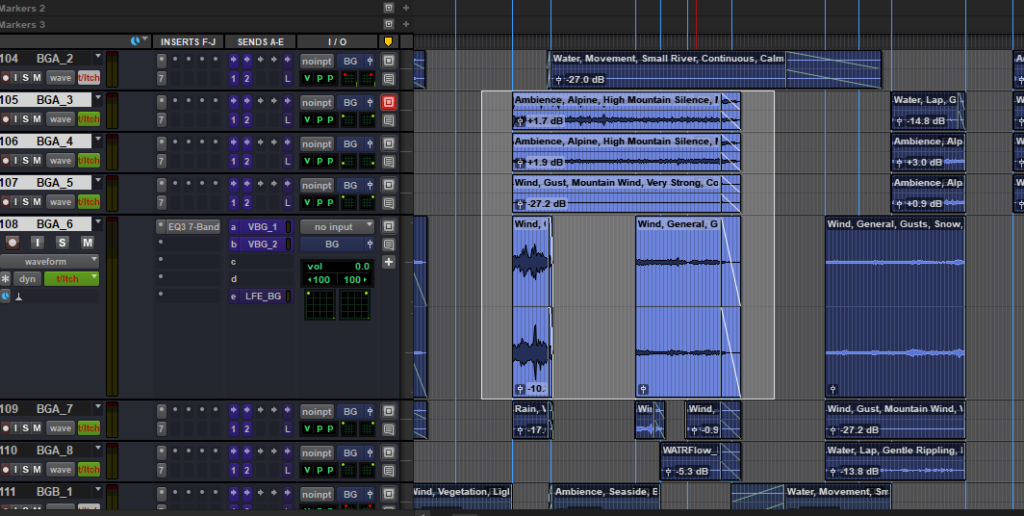Add a marker to Markers 2 ruler
The height and width of the screenshot is (516, 1024).
406,8
